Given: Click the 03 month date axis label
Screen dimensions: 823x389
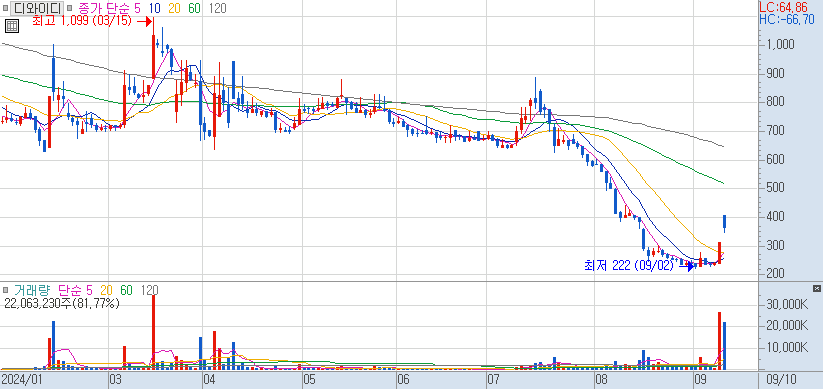Looking at the screenshot, I should coord(115,379).
